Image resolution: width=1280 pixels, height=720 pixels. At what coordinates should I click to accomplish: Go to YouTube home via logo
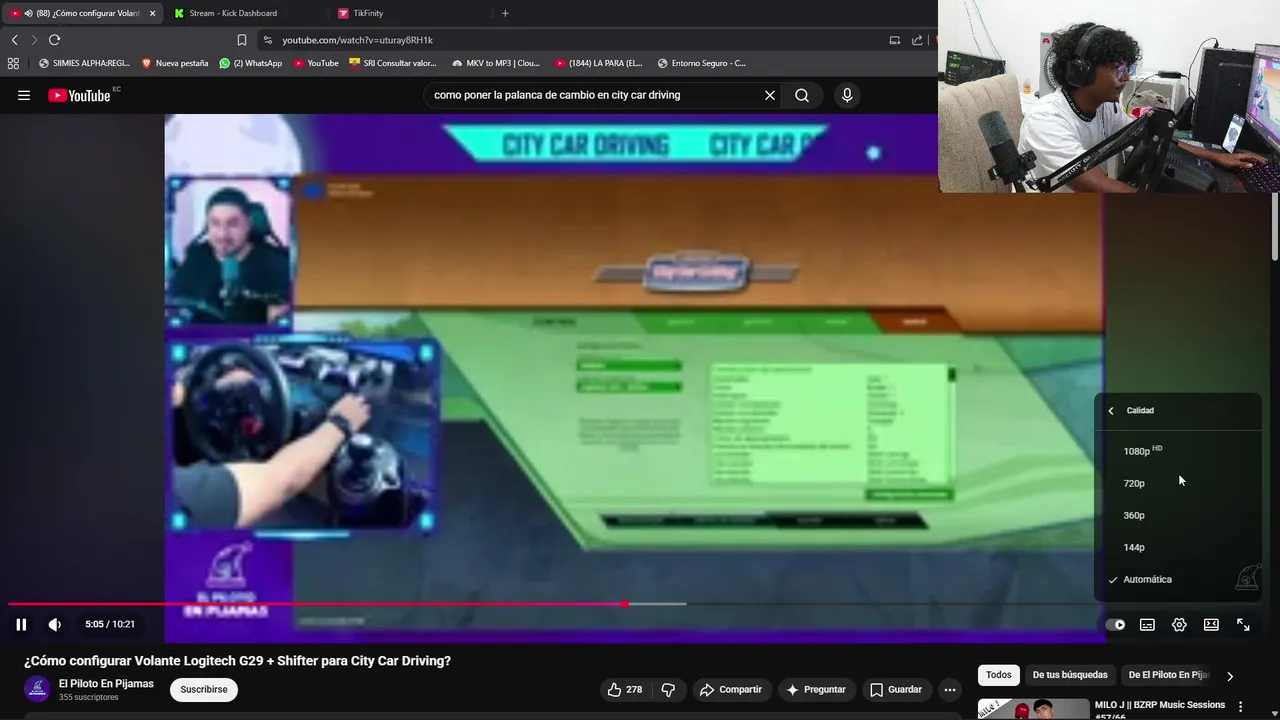pyautogui.click(x=79, y=95)
